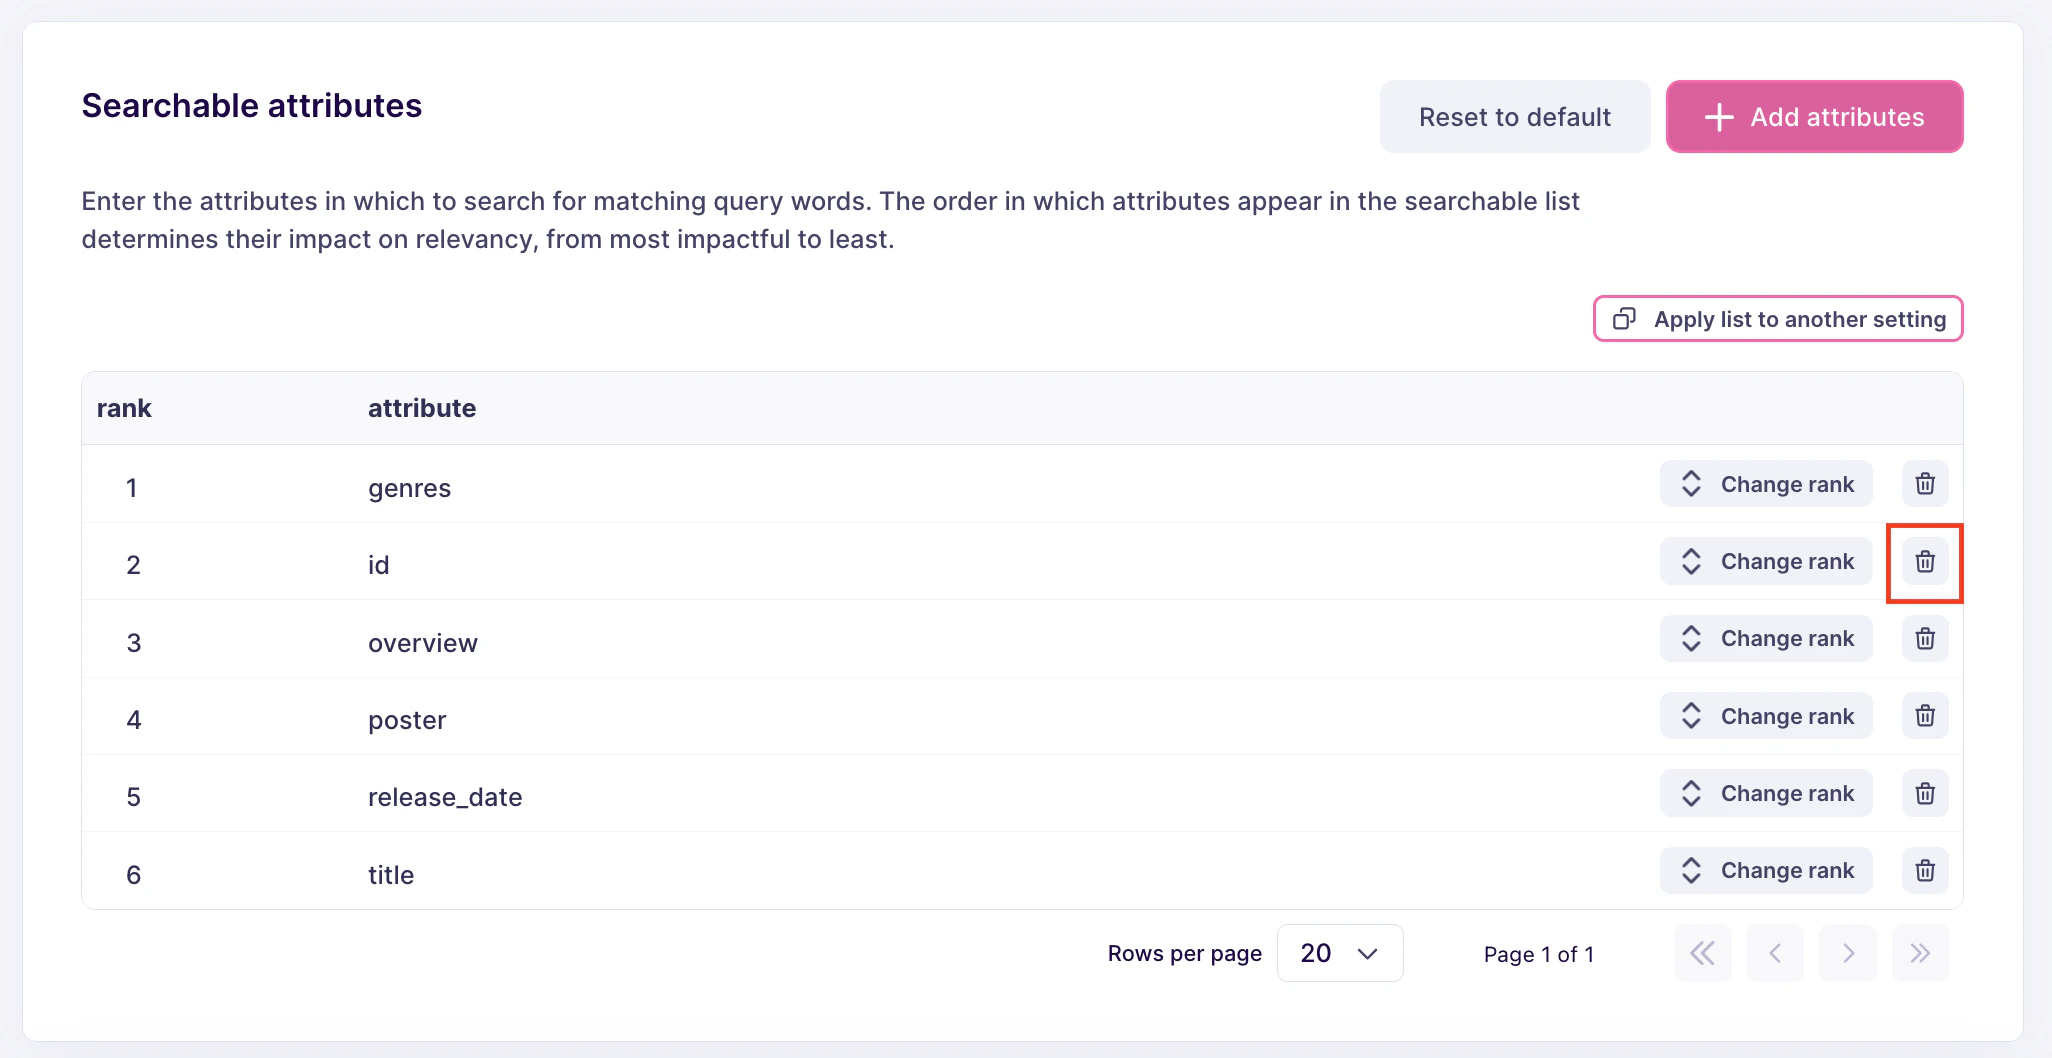This screenshot has width=2052, height=1058.
Task: Click the copy icon beside Apply list text
Action: 1623,319
